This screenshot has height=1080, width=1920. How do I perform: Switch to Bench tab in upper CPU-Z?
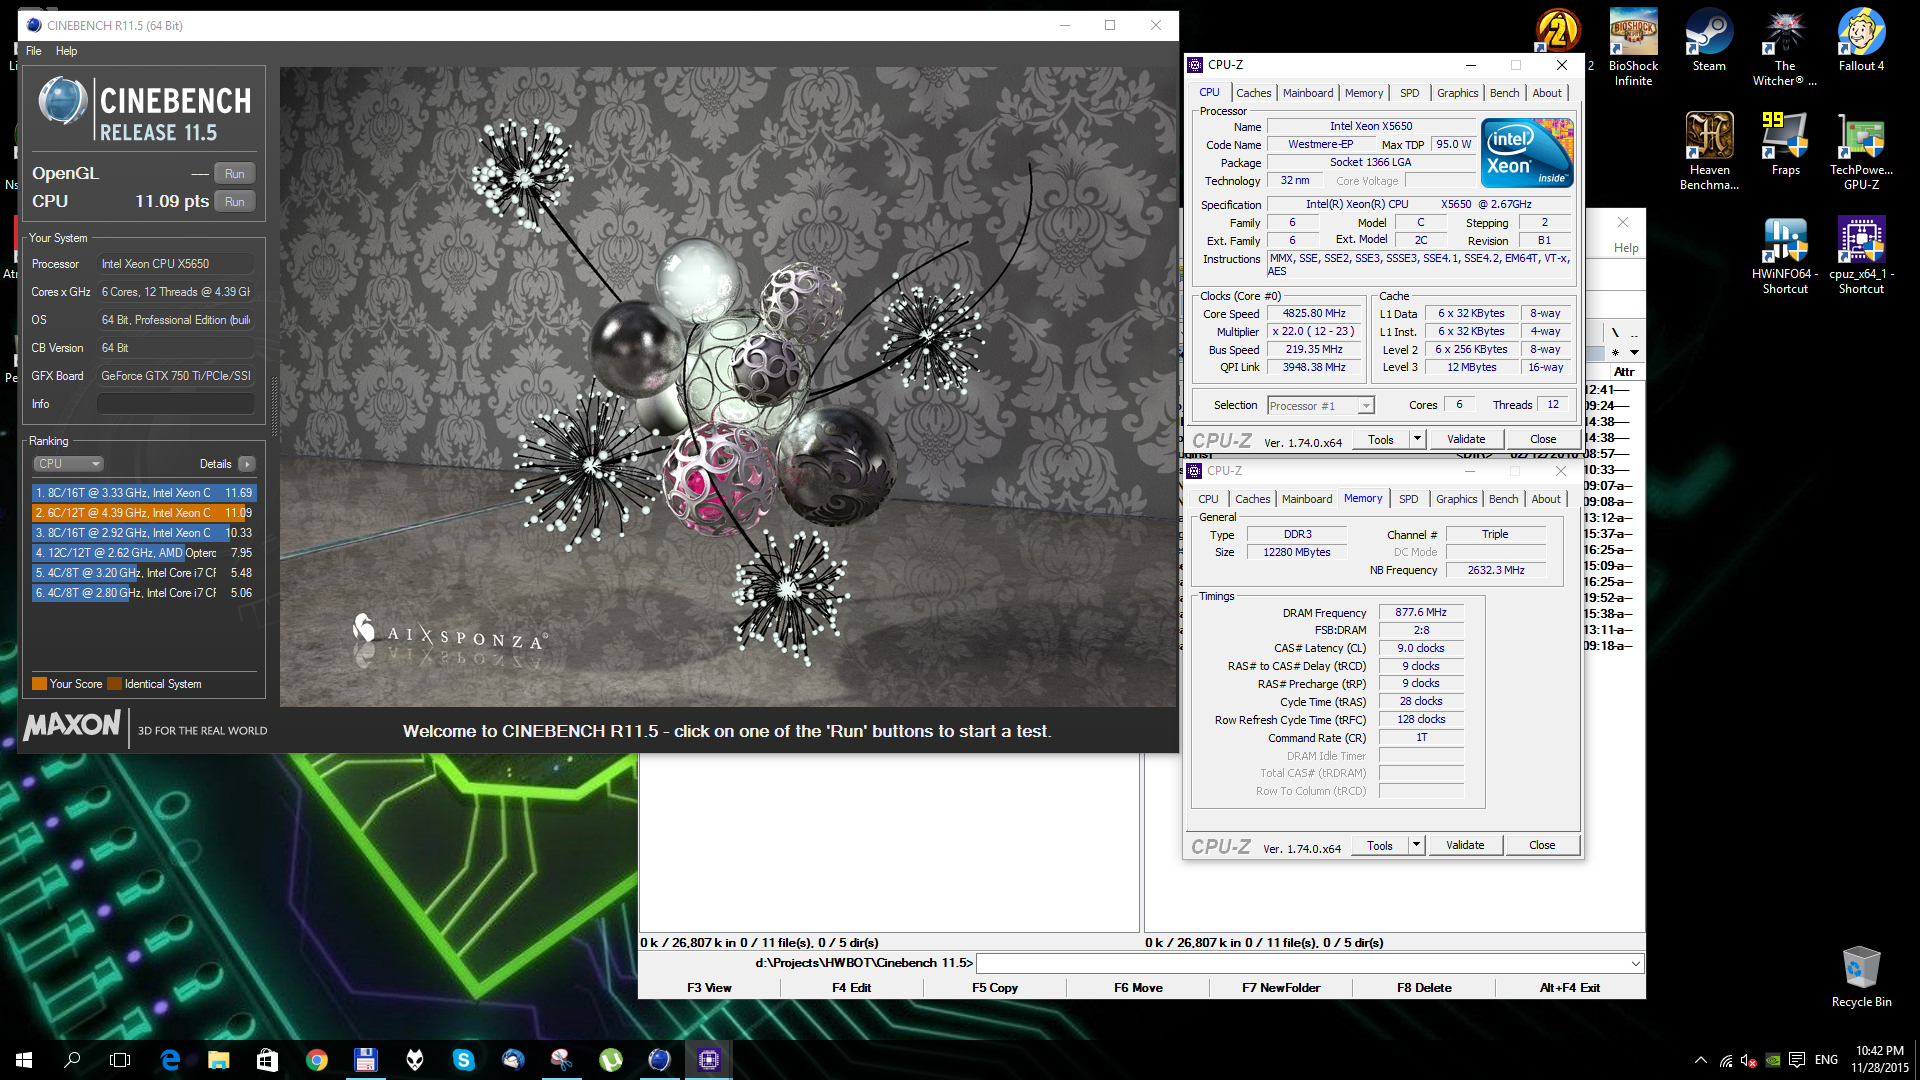1504,93
